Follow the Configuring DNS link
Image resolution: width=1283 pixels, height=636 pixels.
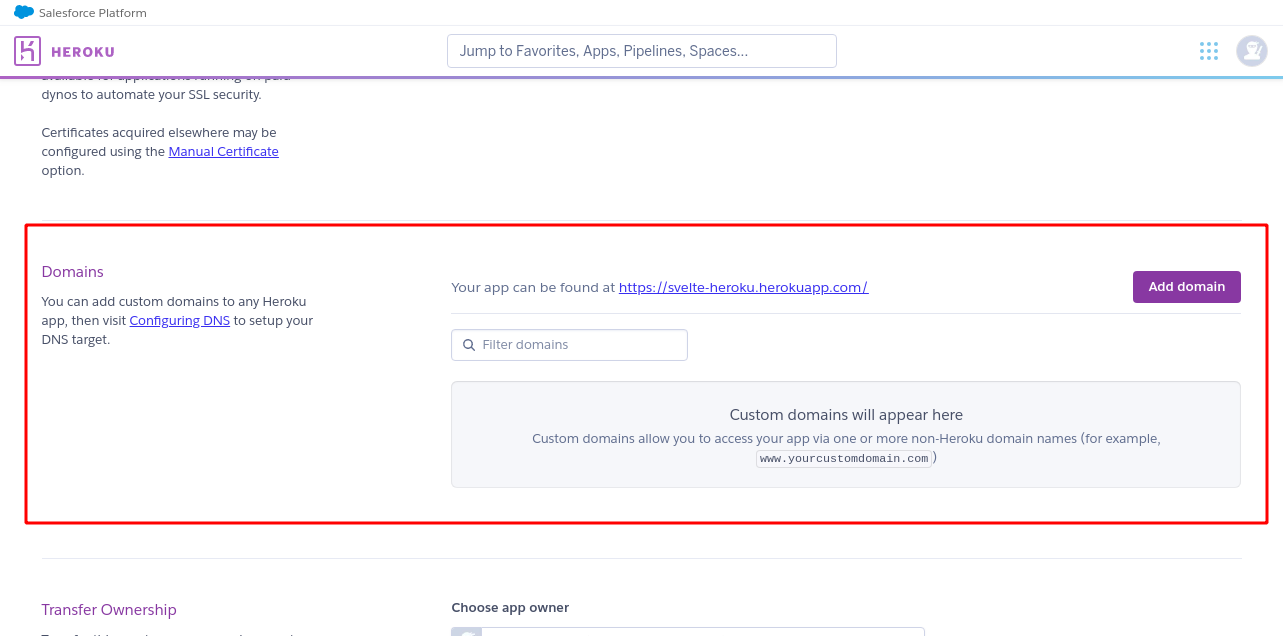click(180, 321)
